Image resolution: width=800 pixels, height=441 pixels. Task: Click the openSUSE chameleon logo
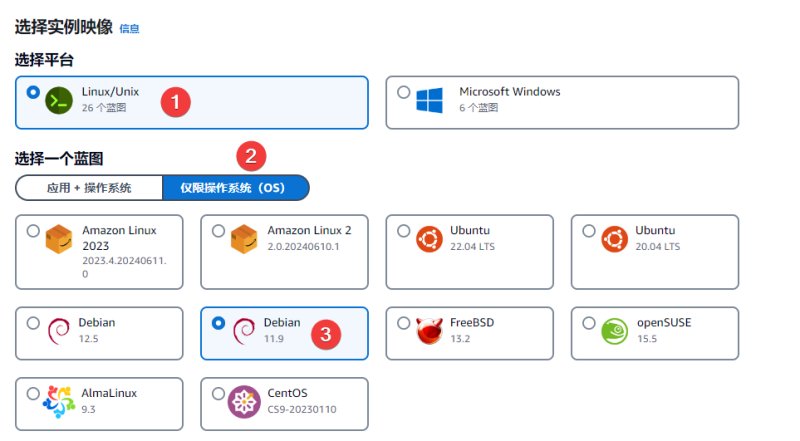(x=615, y=331)
